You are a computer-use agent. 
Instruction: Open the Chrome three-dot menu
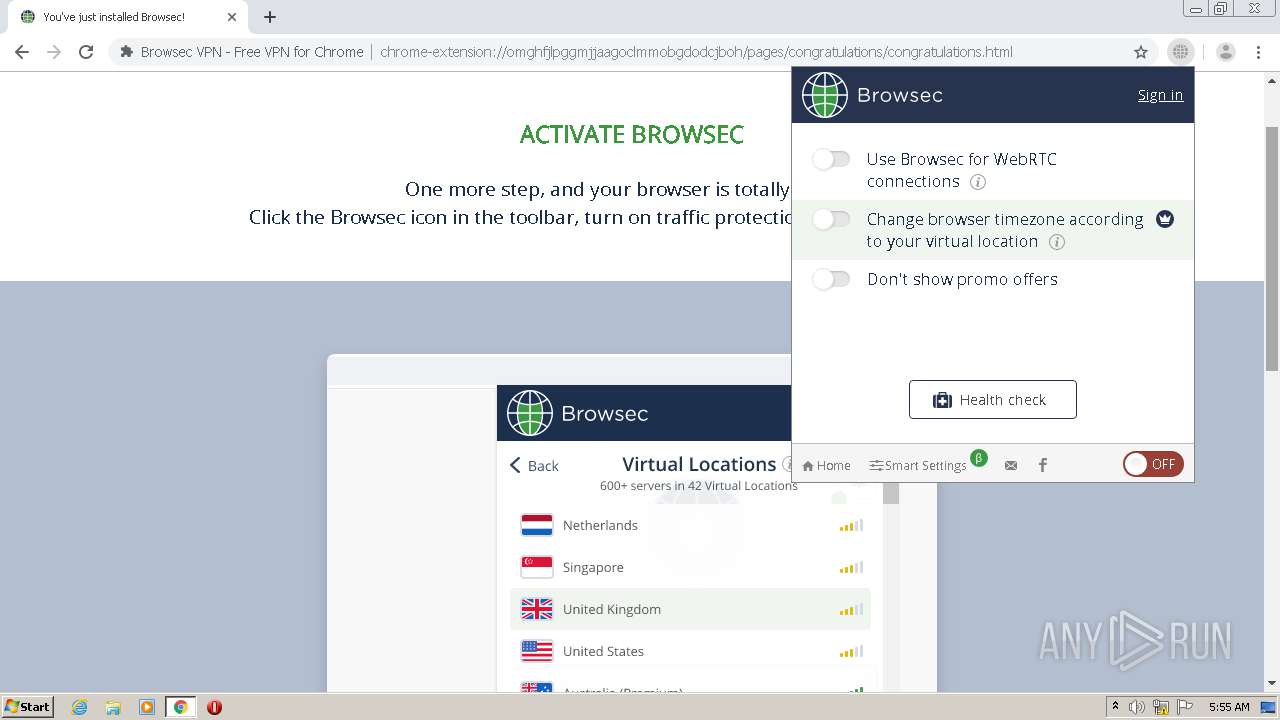coord(1257,52)
